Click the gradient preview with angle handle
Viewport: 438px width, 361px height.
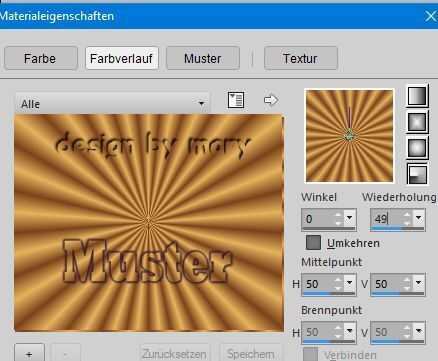click(349, 136)
